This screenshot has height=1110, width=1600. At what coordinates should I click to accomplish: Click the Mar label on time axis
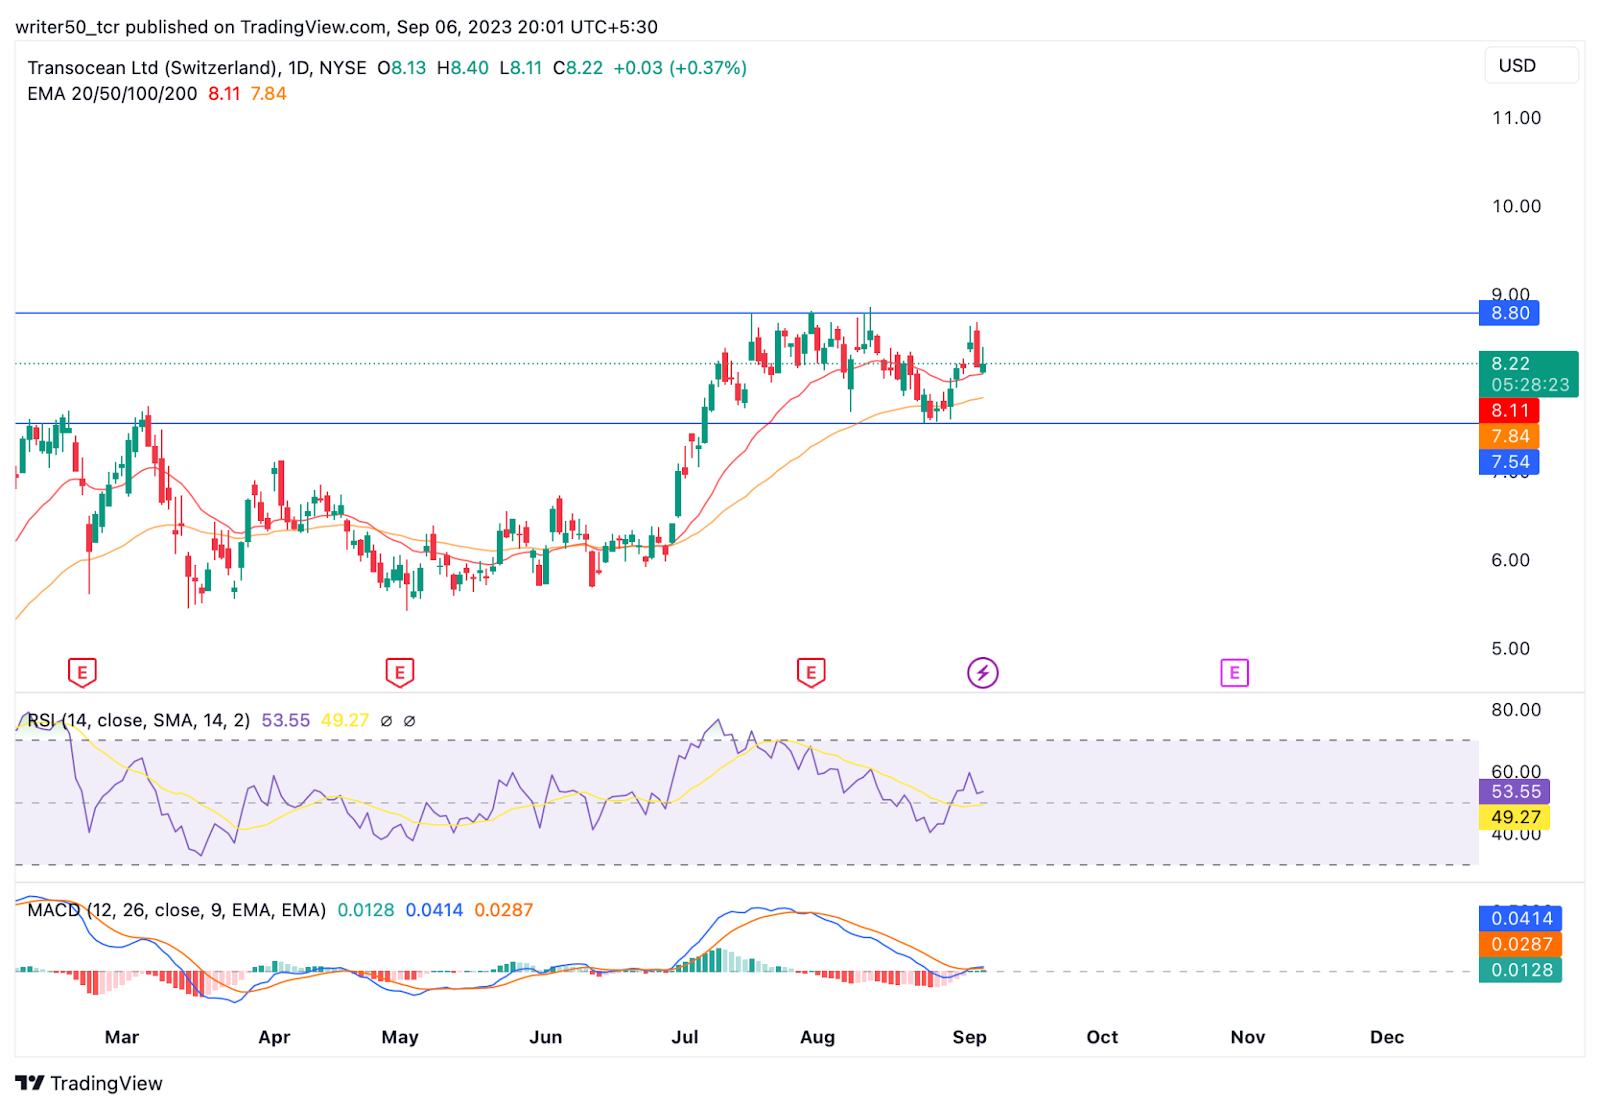point(122,1037)
